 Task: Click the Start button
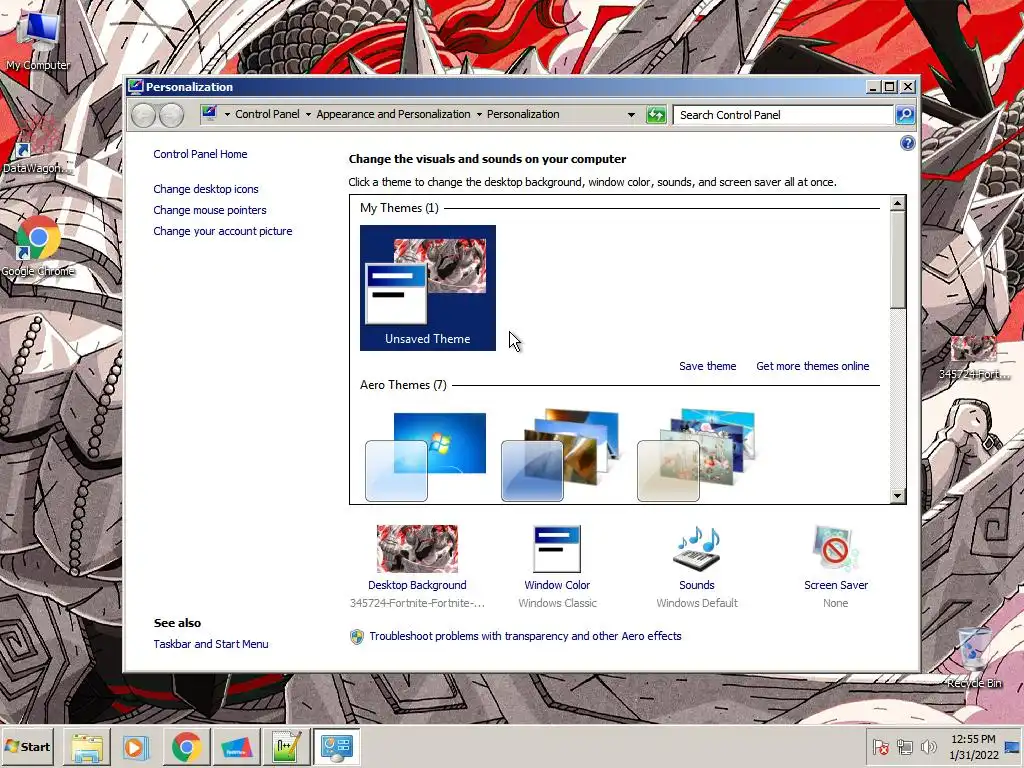tap(27, 746)
